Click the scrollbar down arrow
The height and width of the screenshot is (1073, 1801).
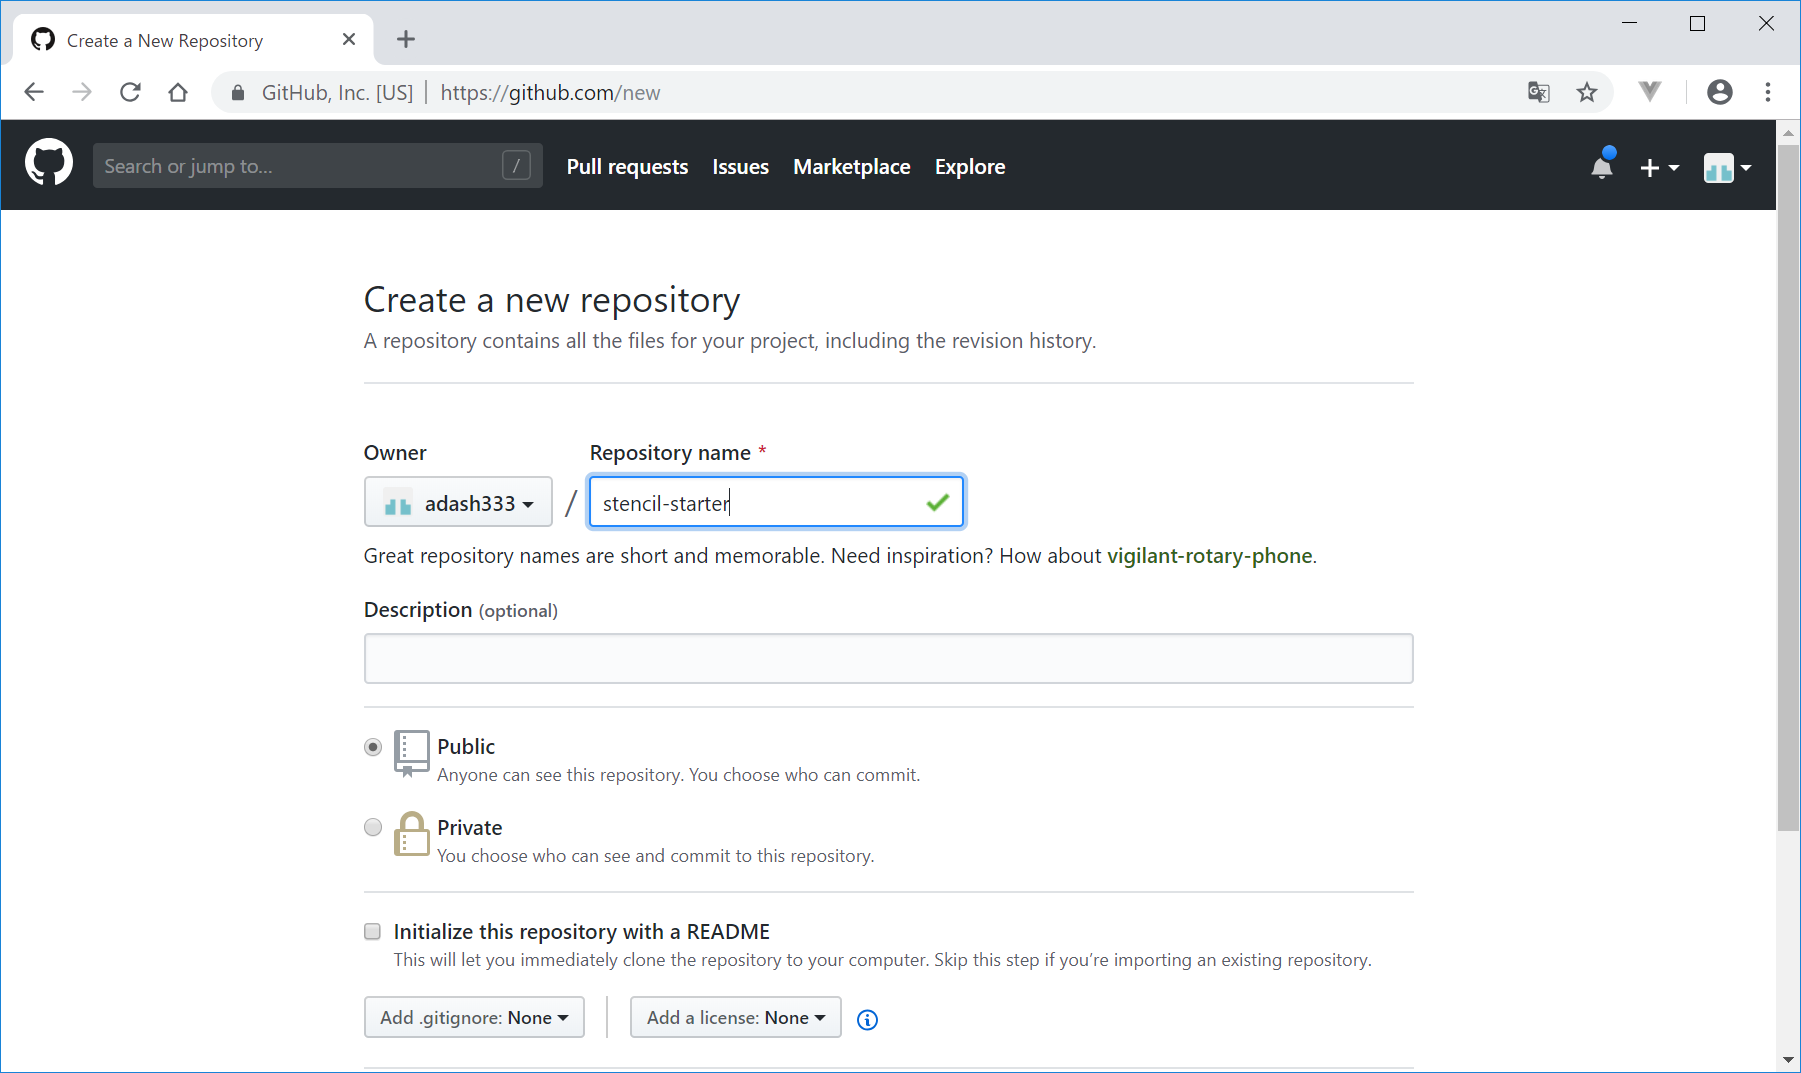(1788, 1060)
